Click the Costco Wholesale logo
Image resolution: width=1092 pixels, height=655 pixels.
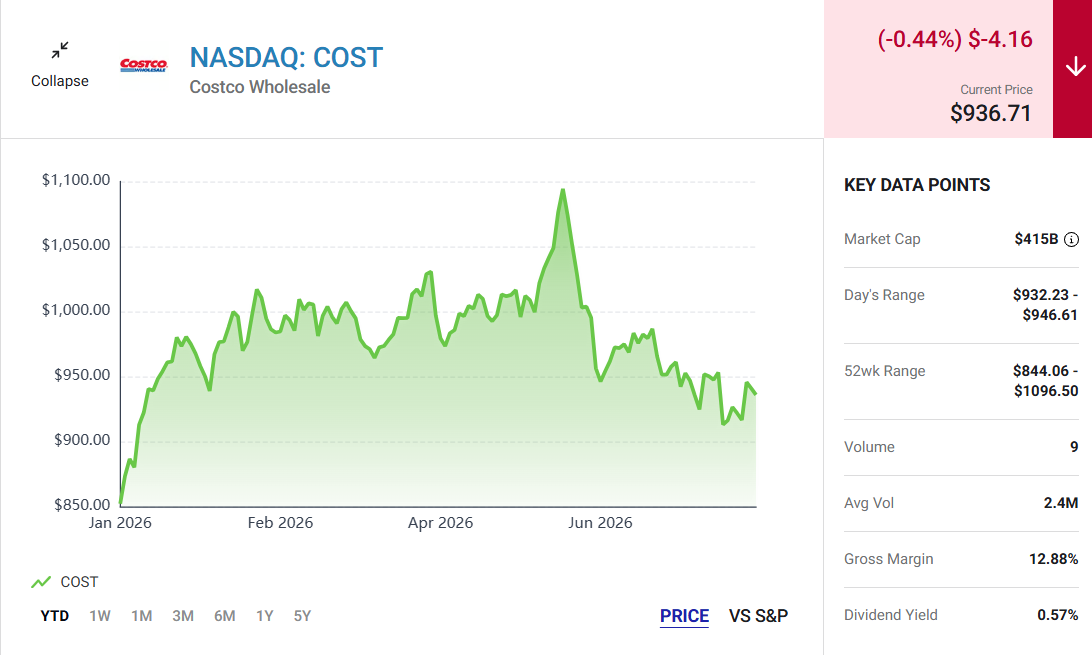click(143, 65)
